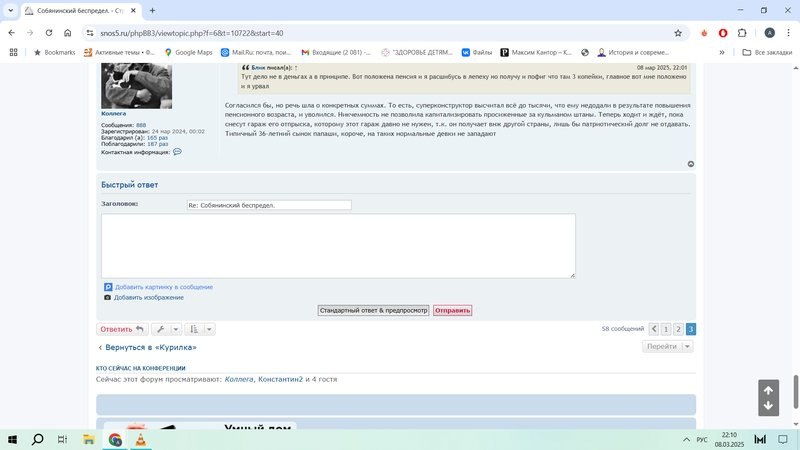Bookmark this page with the star icon
The width and height of the screenshot is (800, 450).
678,32
